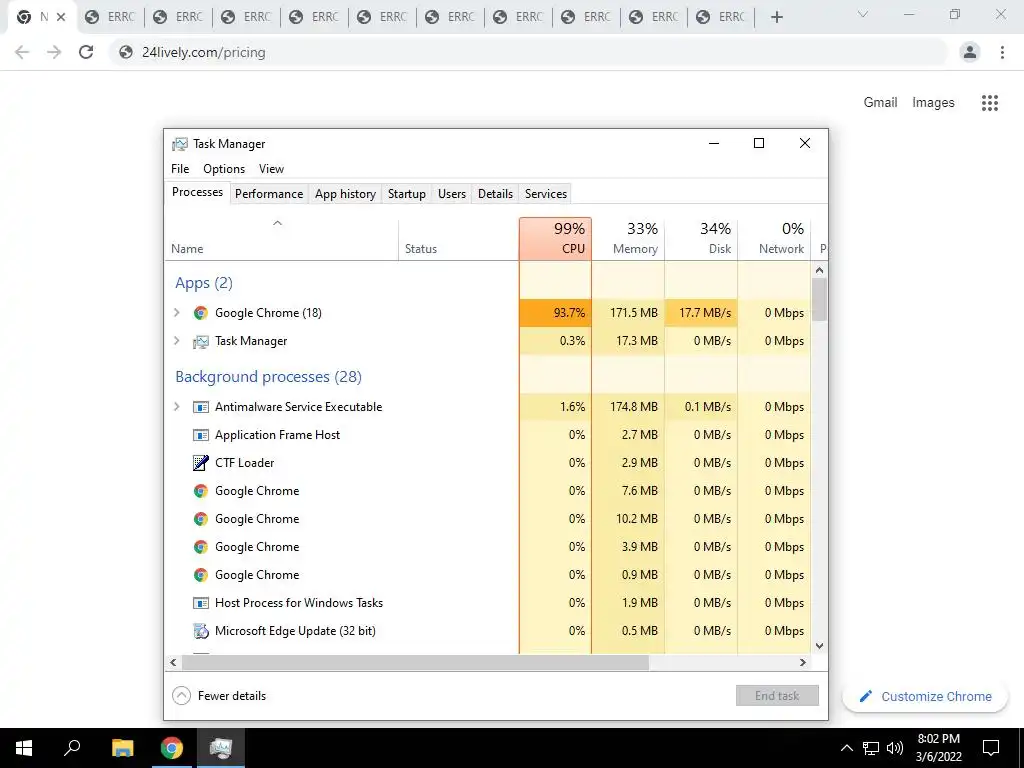
Task: Click the Task Manager title bar icon
Action: point(180,144)
